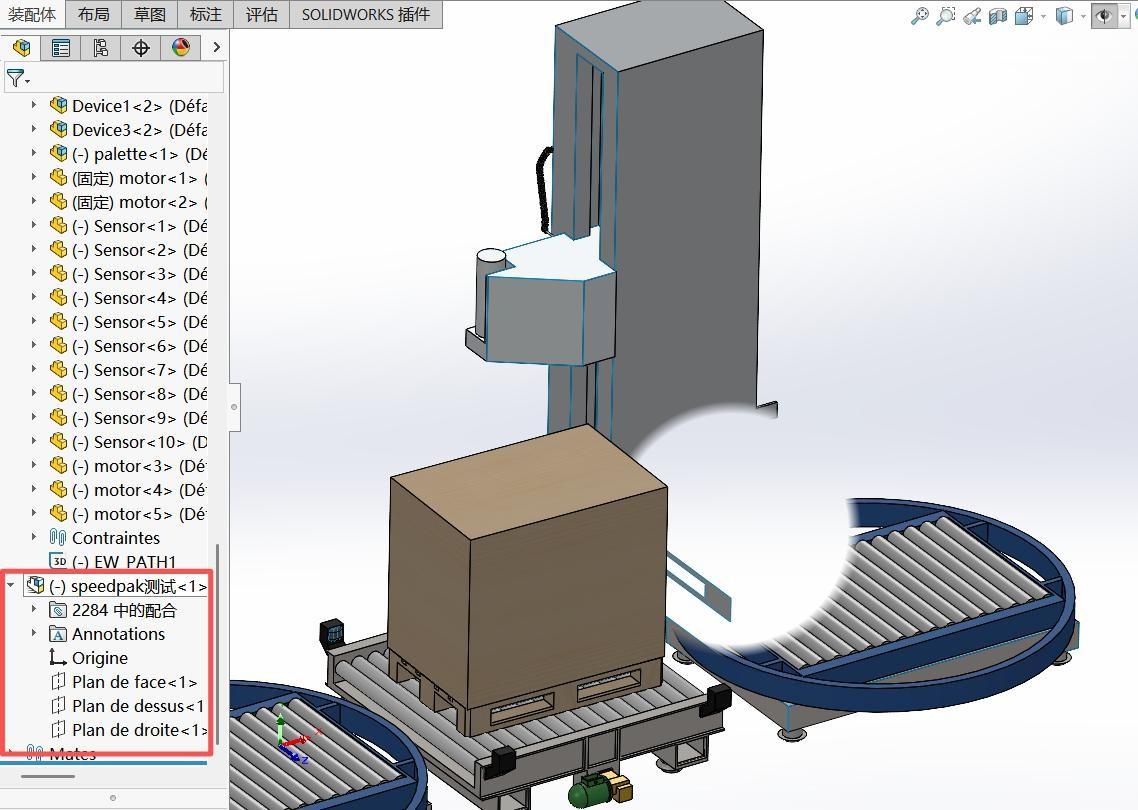
Task: Click the 2284 中的配合 folder icon
Action: pos(58,608)
